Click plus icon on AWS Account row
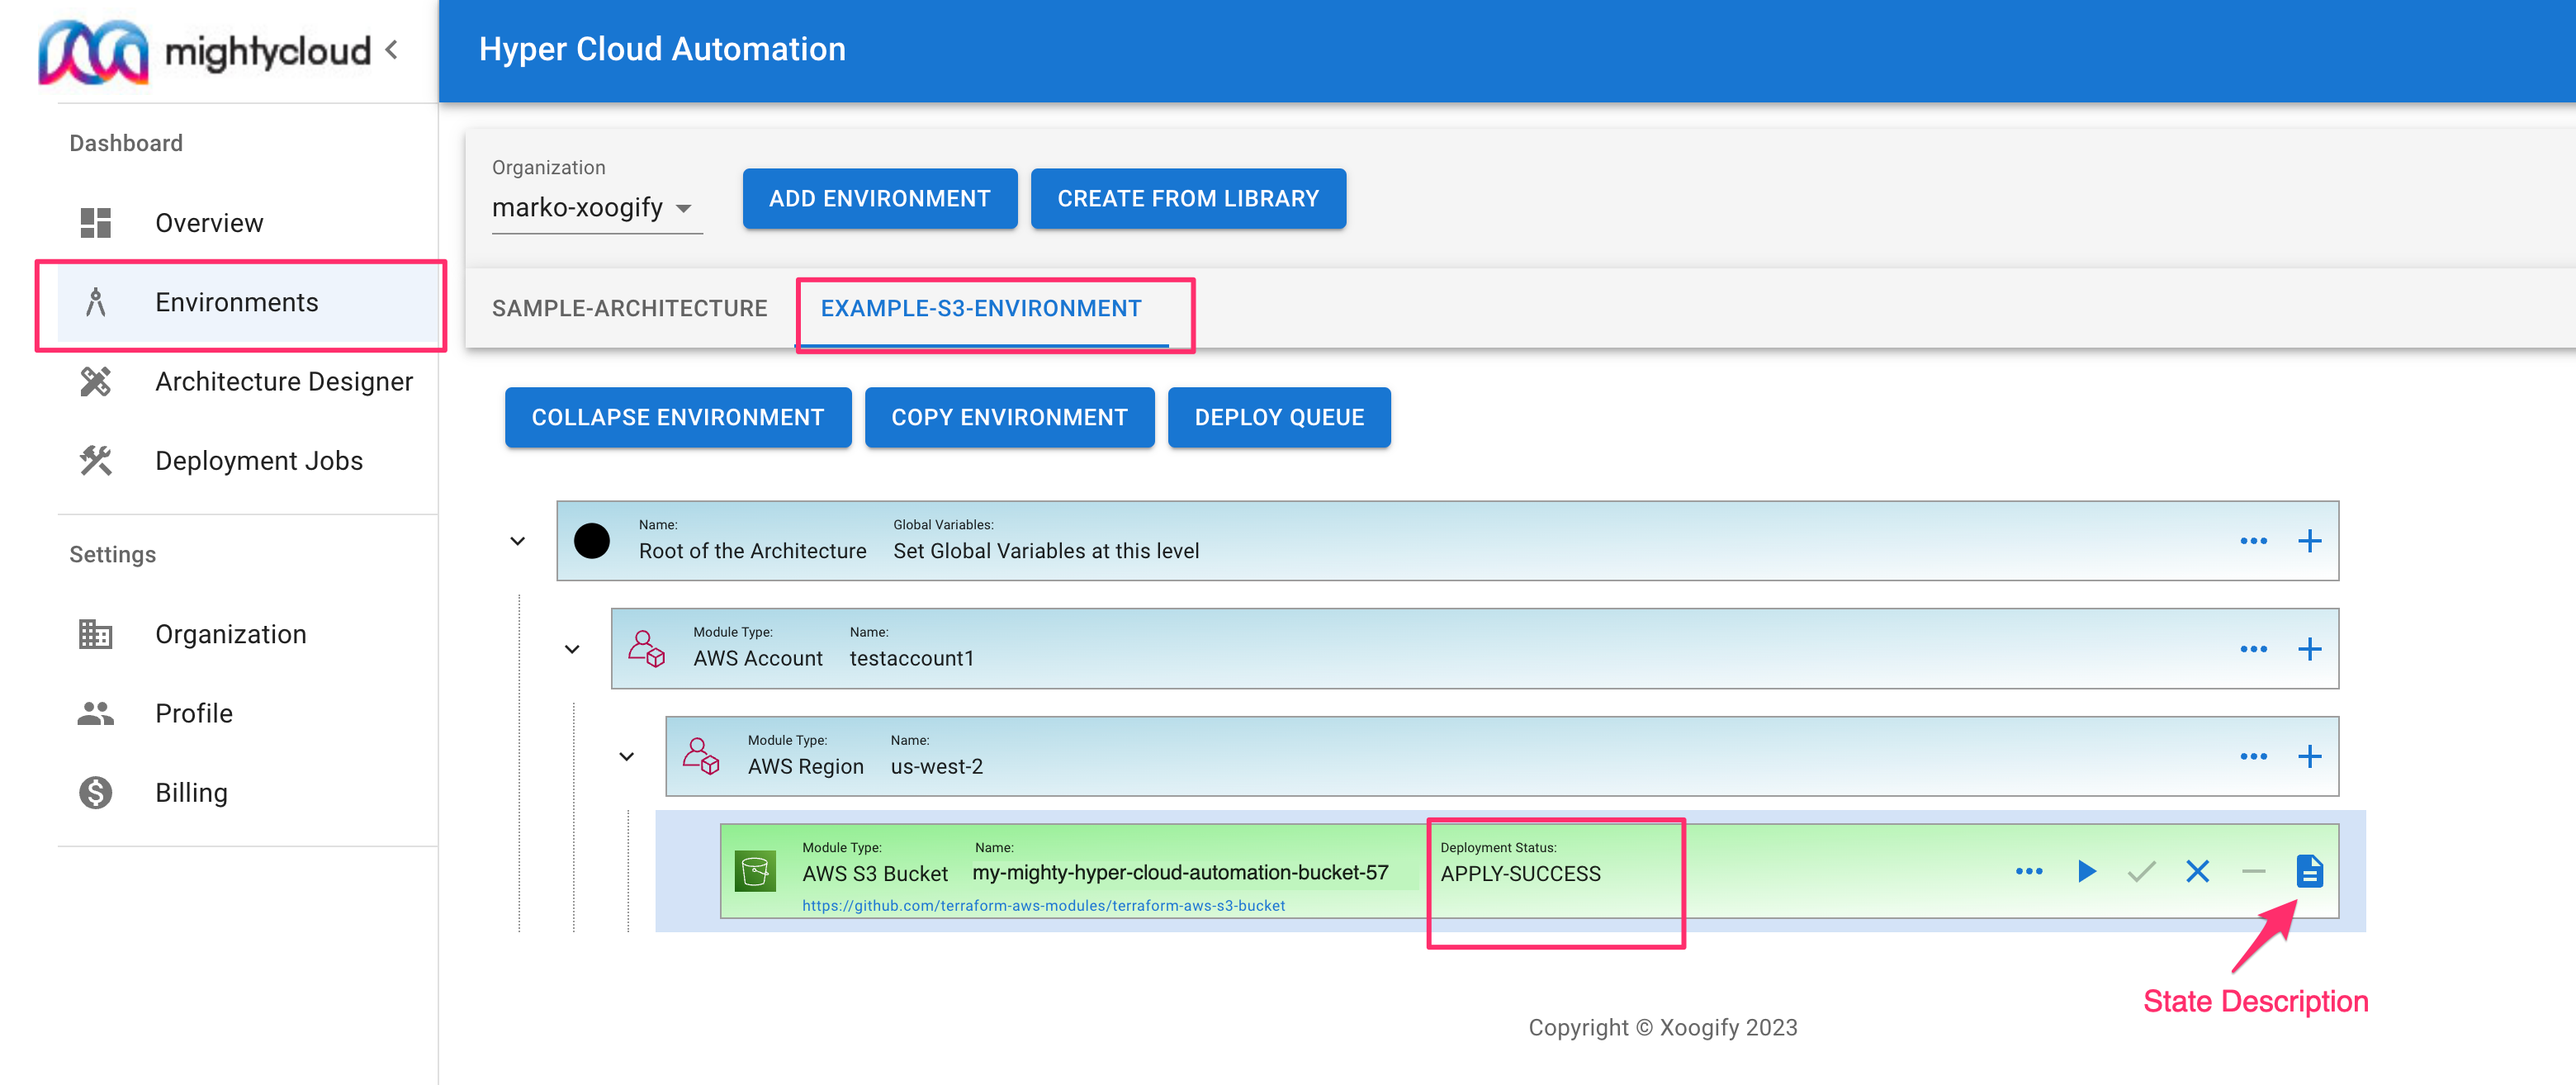This screenshot has height=1085, width=2576. [x=2309, y=649]
